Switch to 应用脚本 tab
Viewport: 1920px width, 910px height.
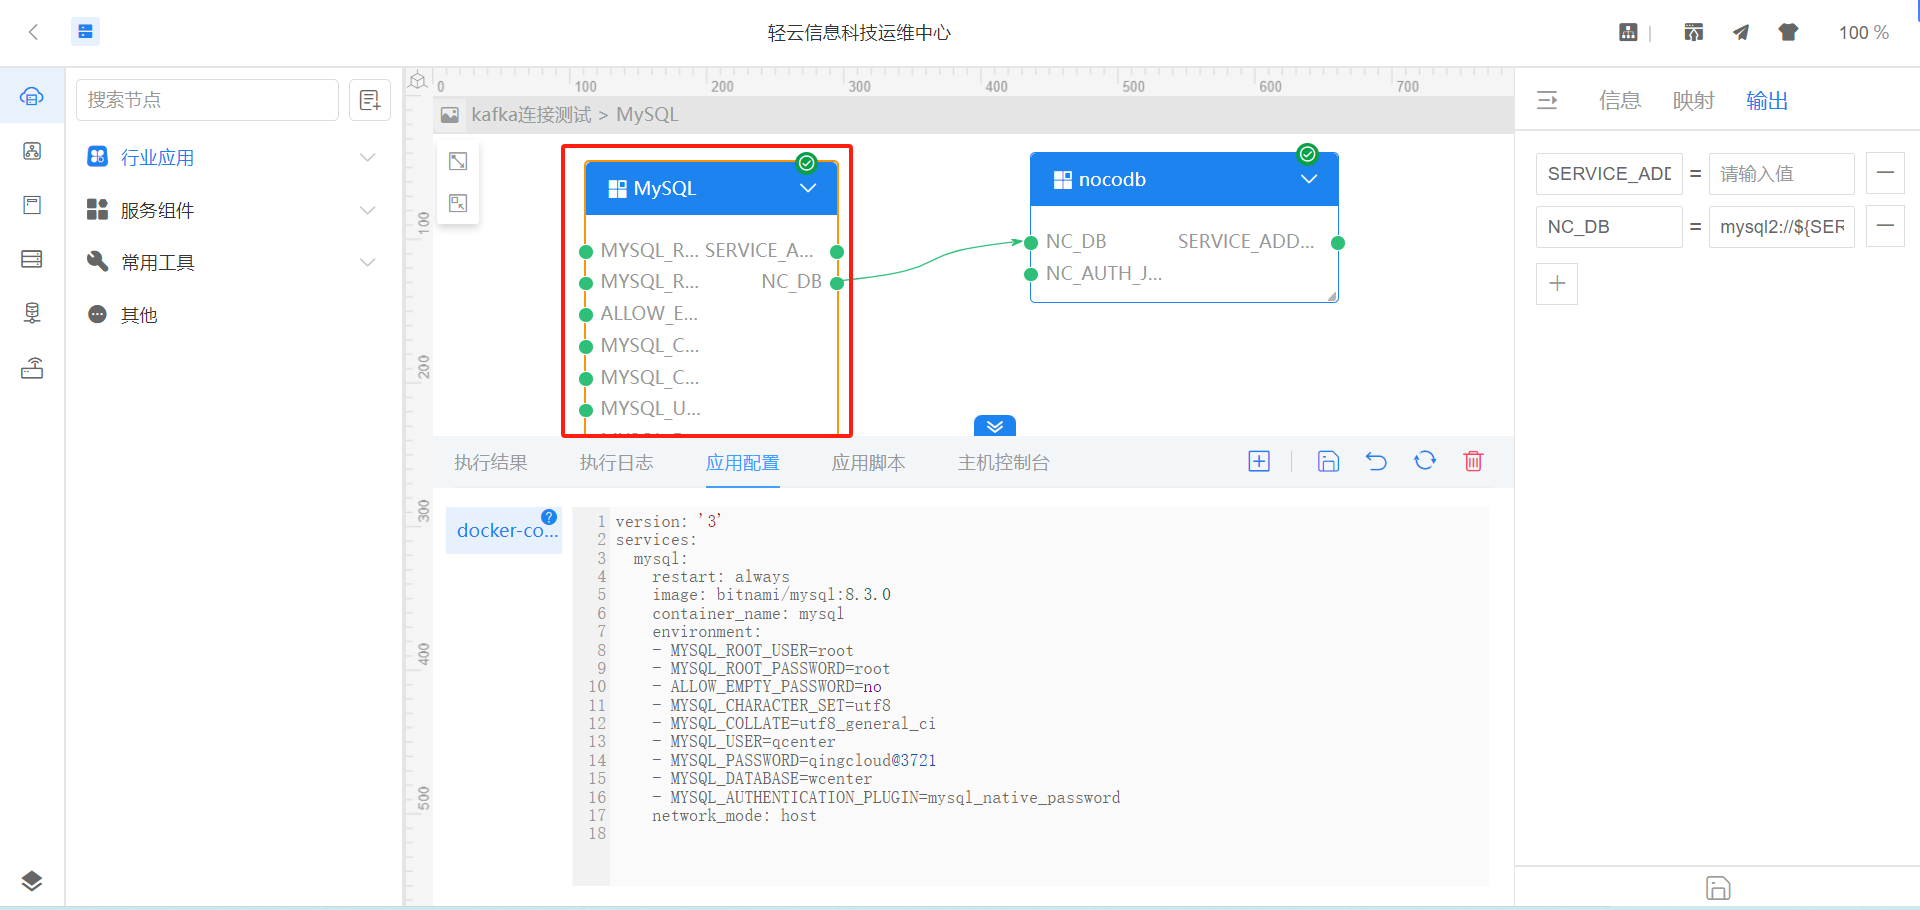tap(868, 463)
